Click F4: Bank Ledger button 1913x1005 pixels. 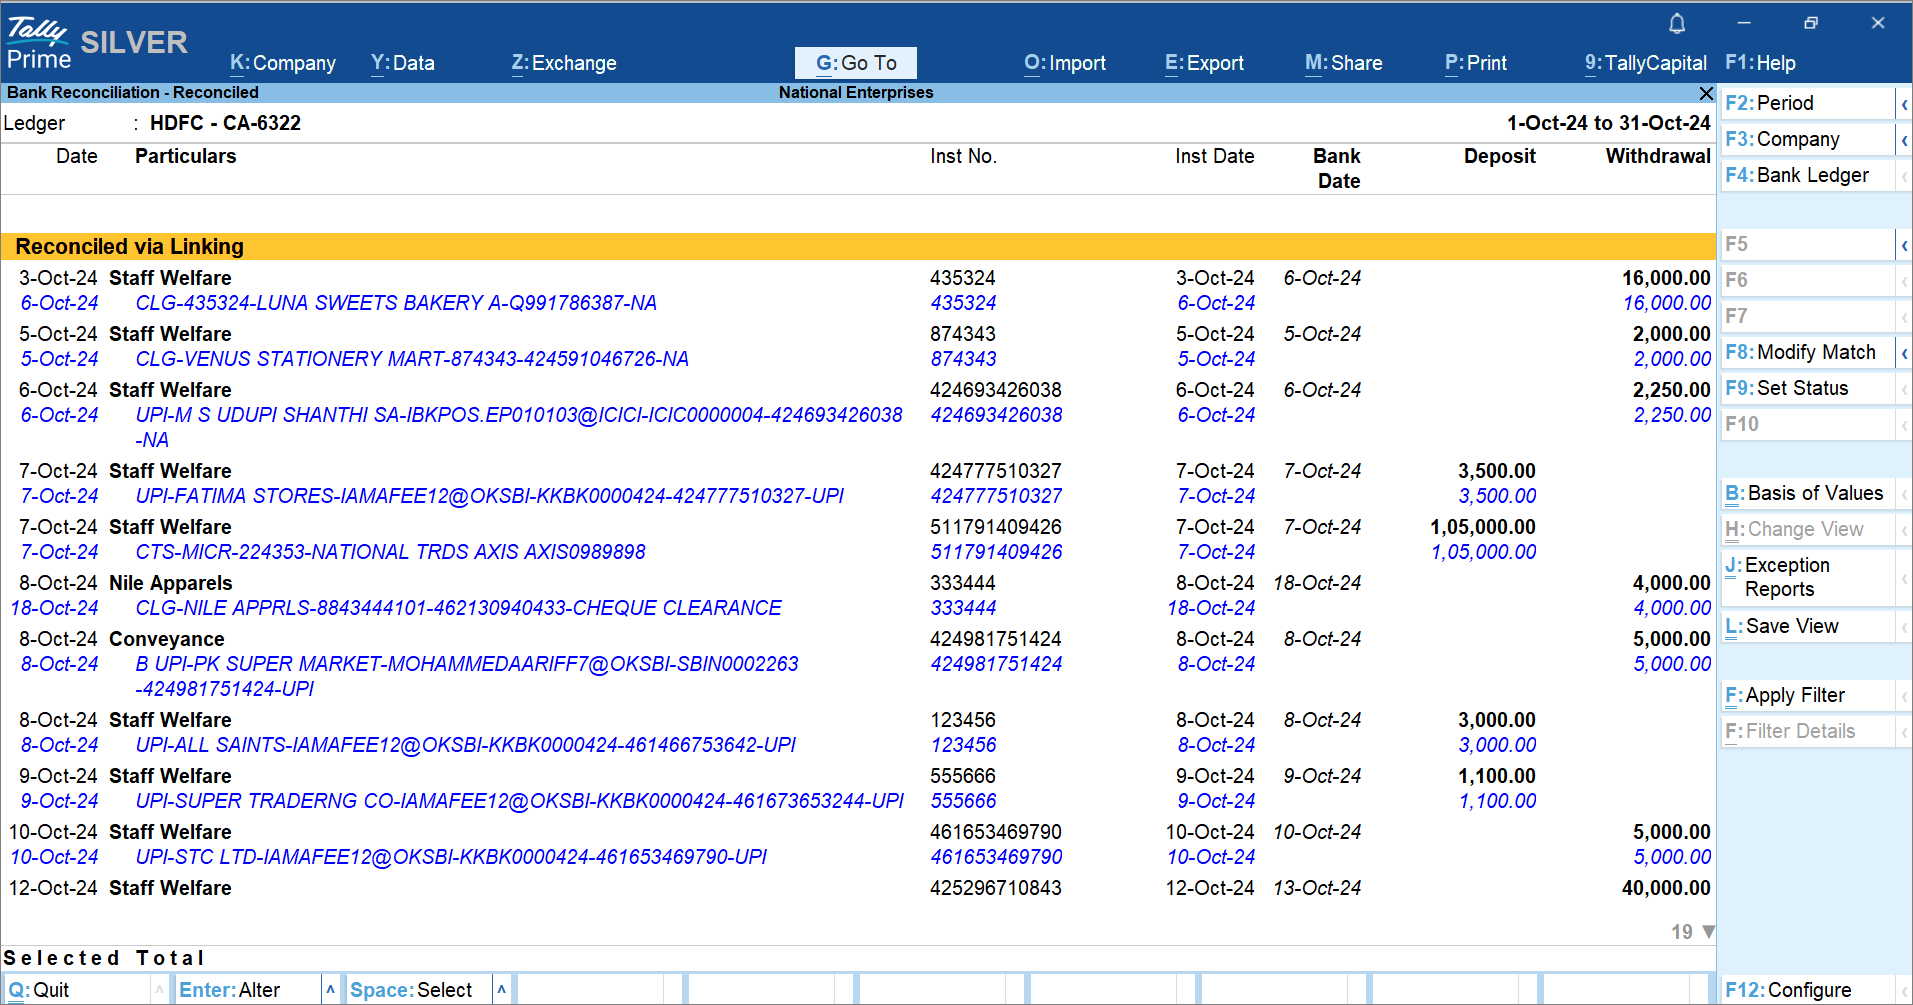[1808, 176]
